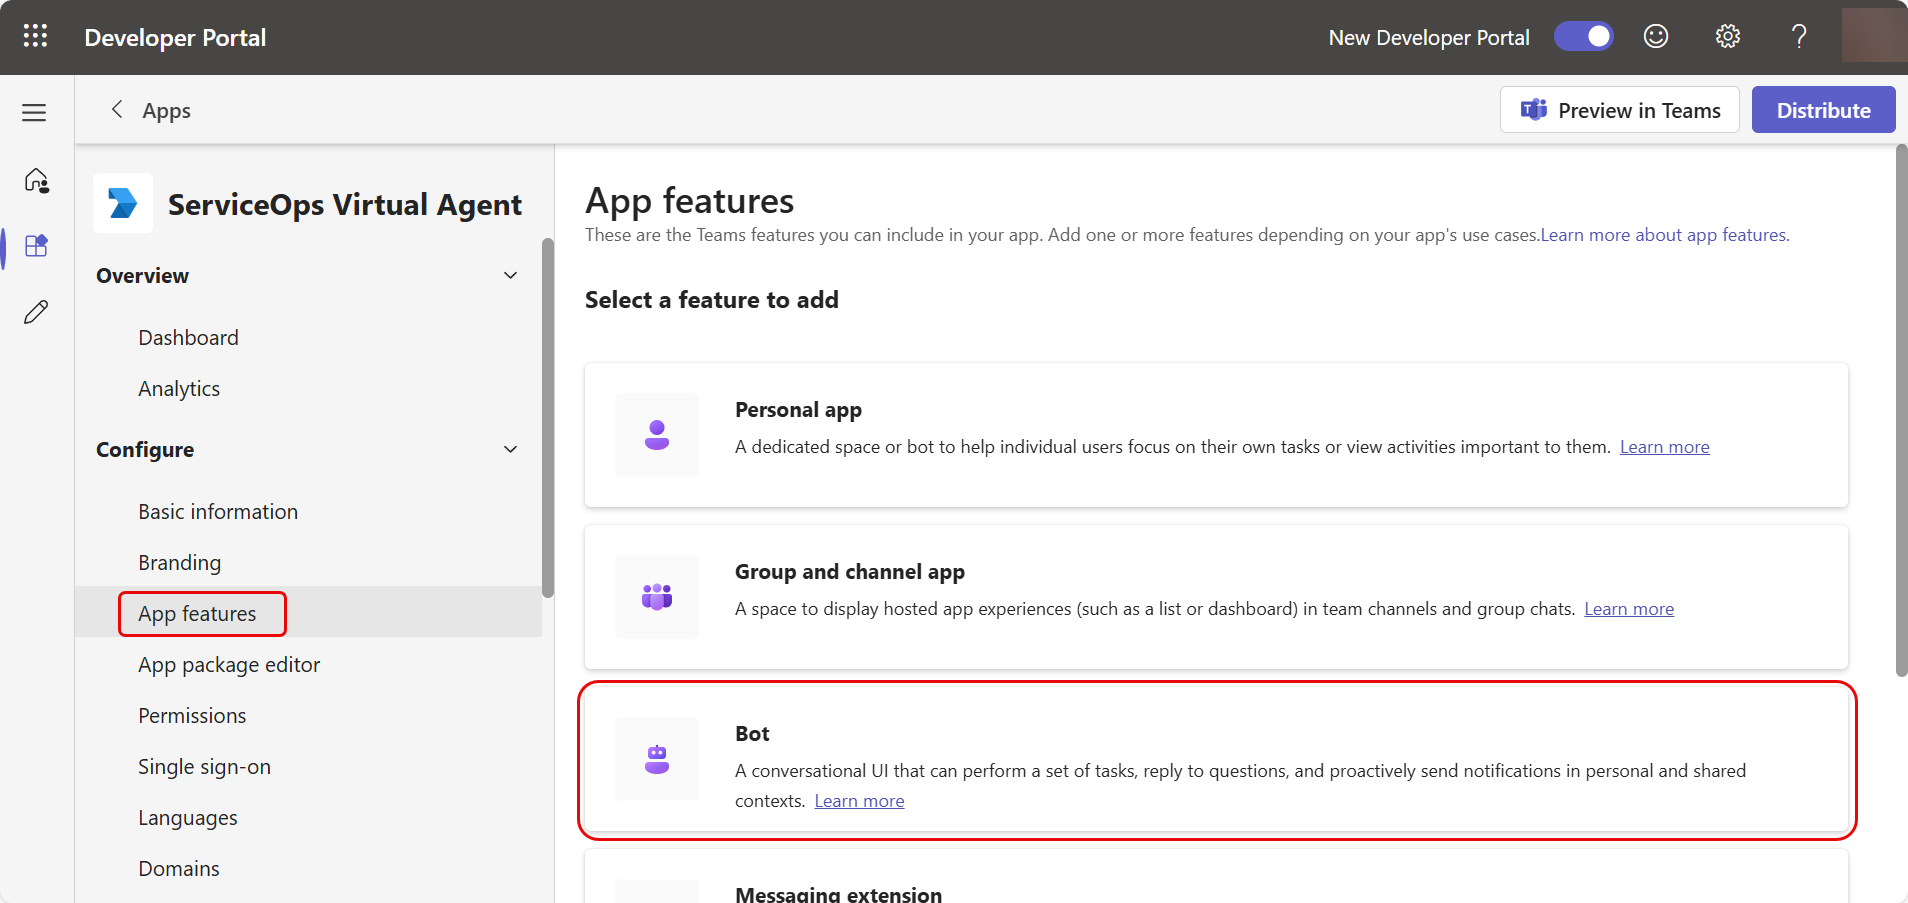Image resolution: width=1908 pixels, height=903 pixels.
Task: Click the main page vertical scrollbar
Action: coord(1901,410)
